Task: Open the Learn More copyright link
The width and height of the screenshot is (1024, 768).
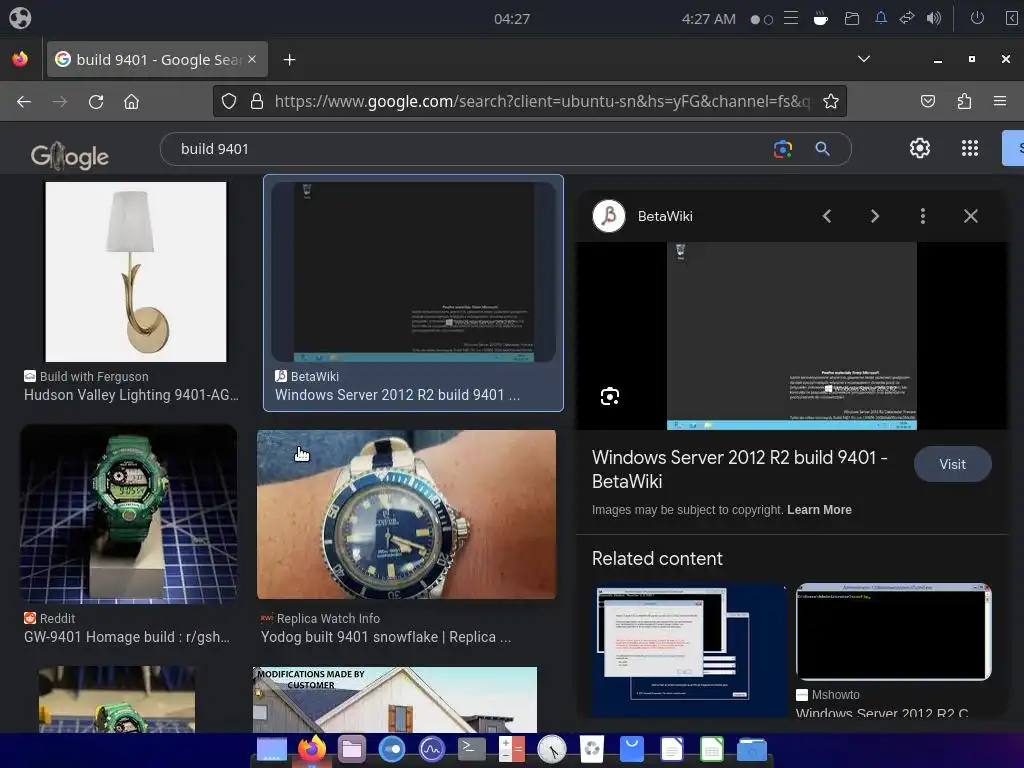Action: 819,510
